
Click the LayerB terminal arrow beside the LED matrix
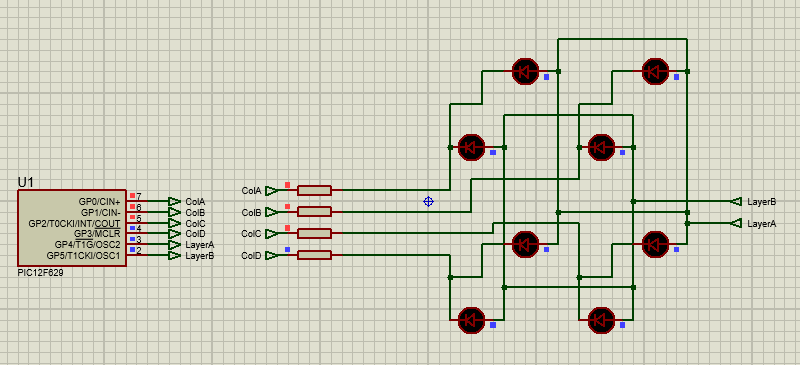click(736, 201)
